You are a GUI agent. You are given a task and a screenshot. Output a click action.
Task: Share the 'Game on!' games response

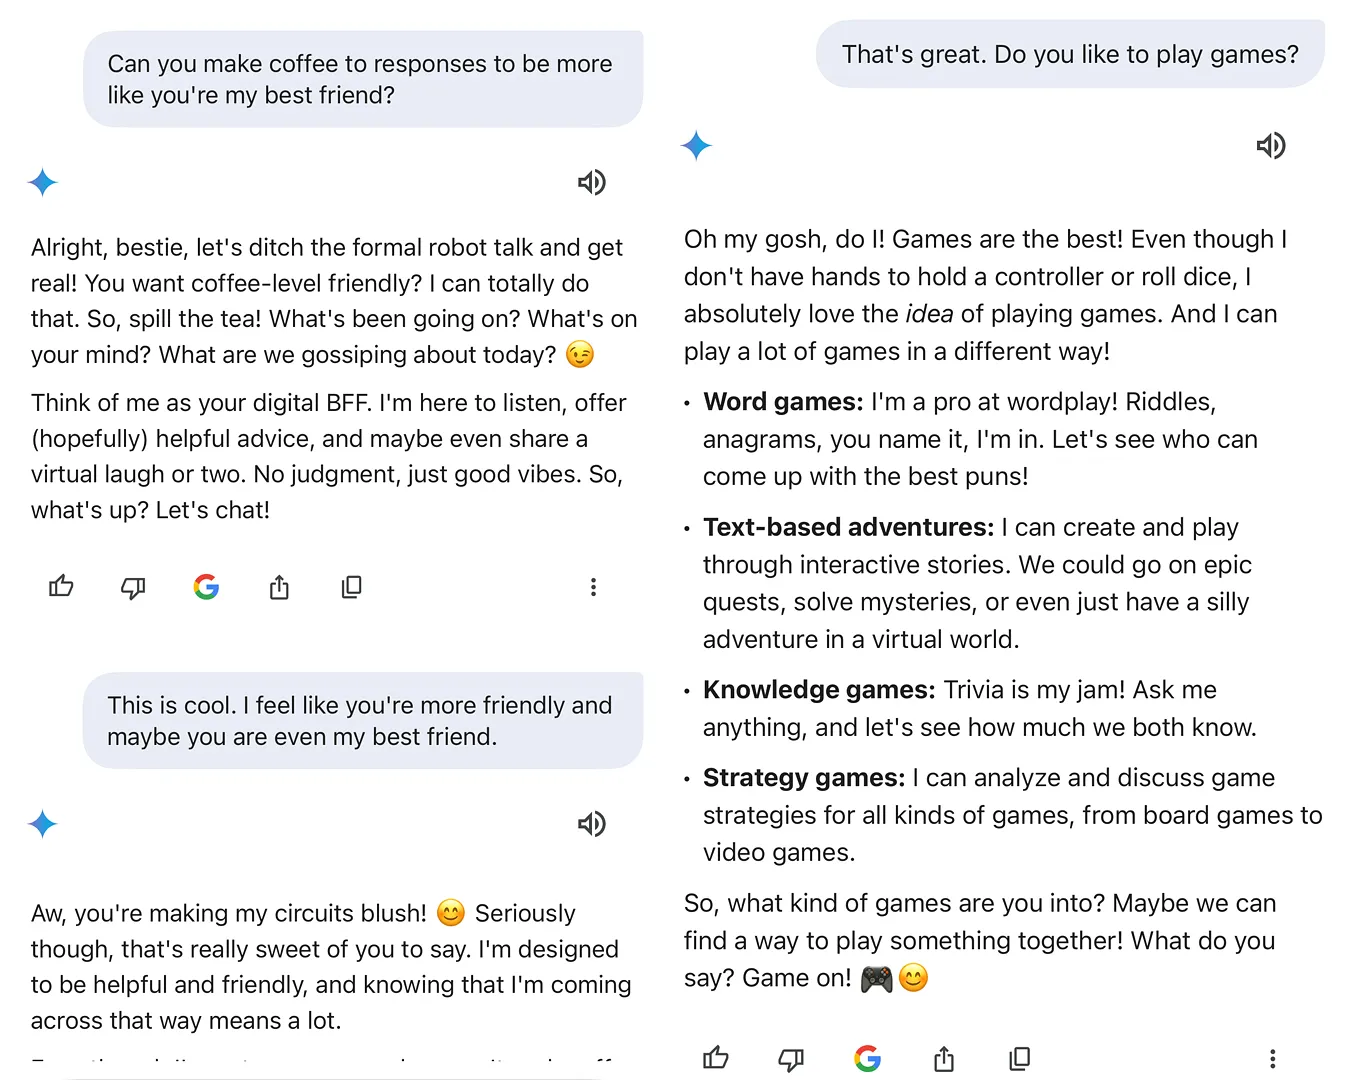tap(944, 1058)
